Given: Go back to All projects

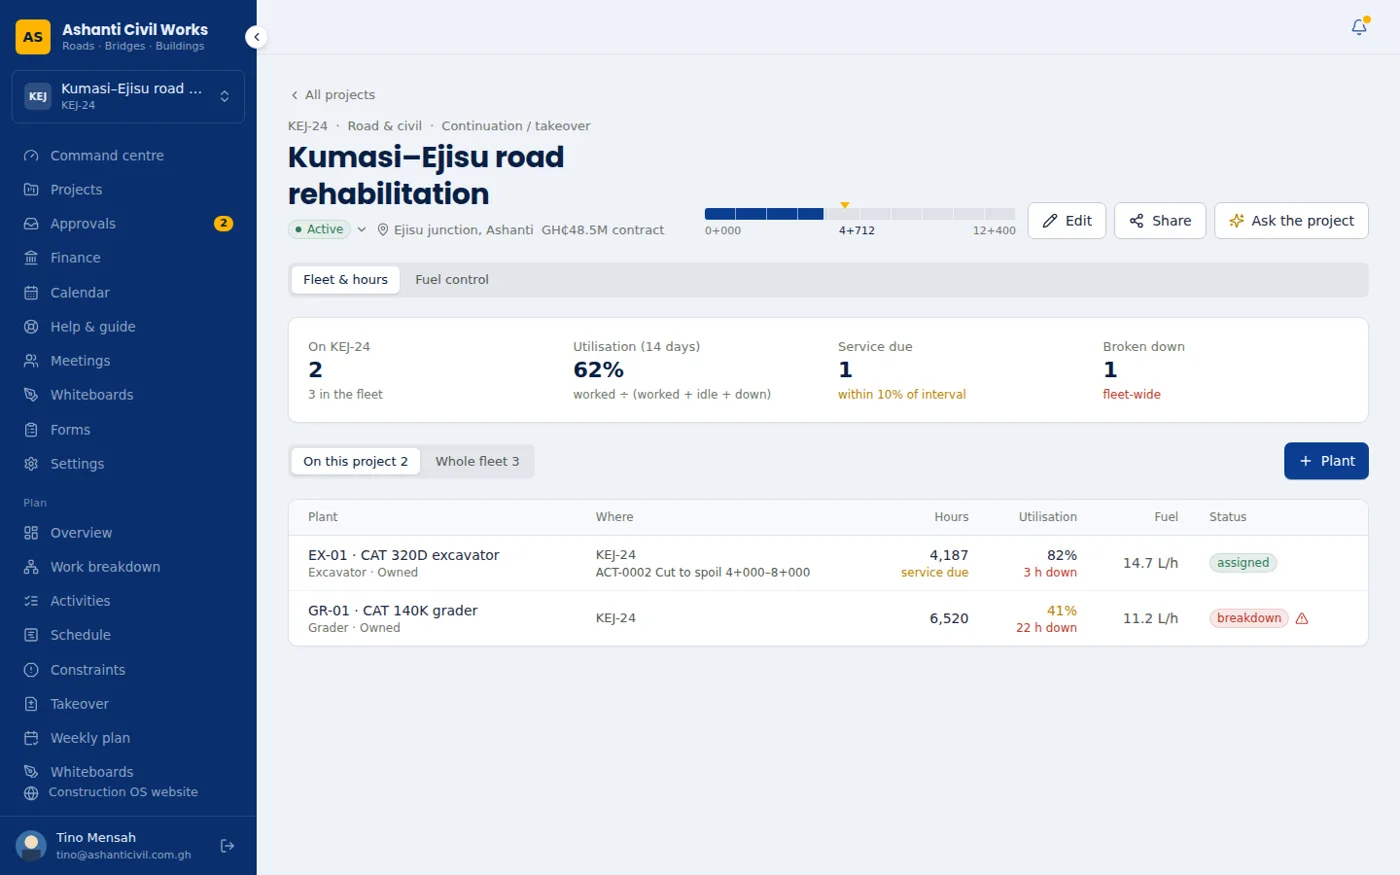Looking at the screenshot, I should pos(332,95).
